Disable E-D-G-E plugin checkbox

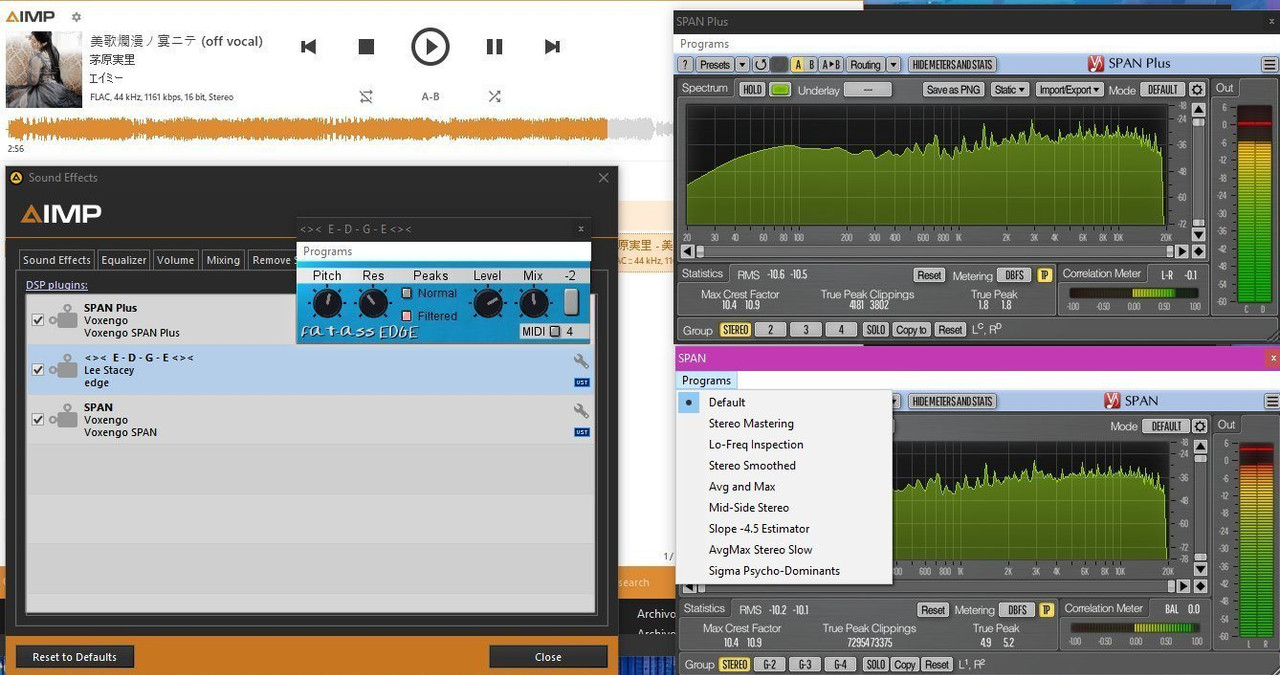38,370
